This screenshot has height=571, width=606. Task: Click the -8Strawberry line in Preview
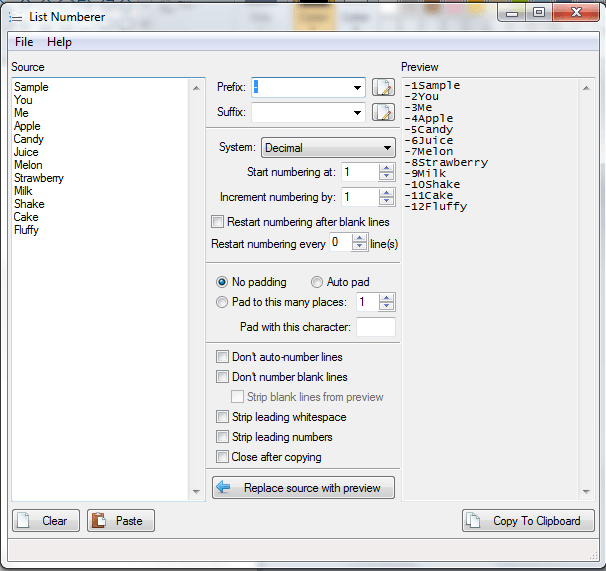(446, 162)
